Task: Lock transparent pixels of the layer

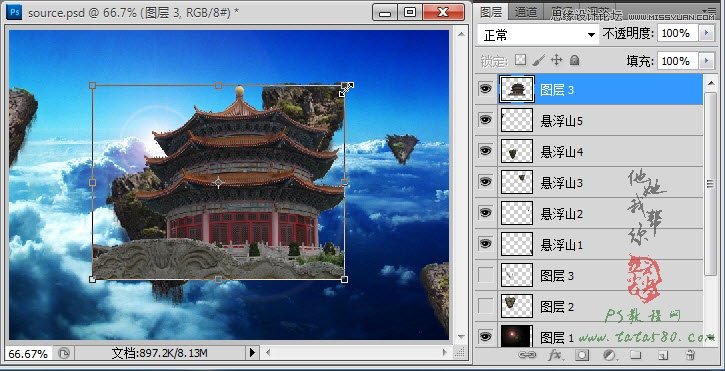Action: pos(521,60)
